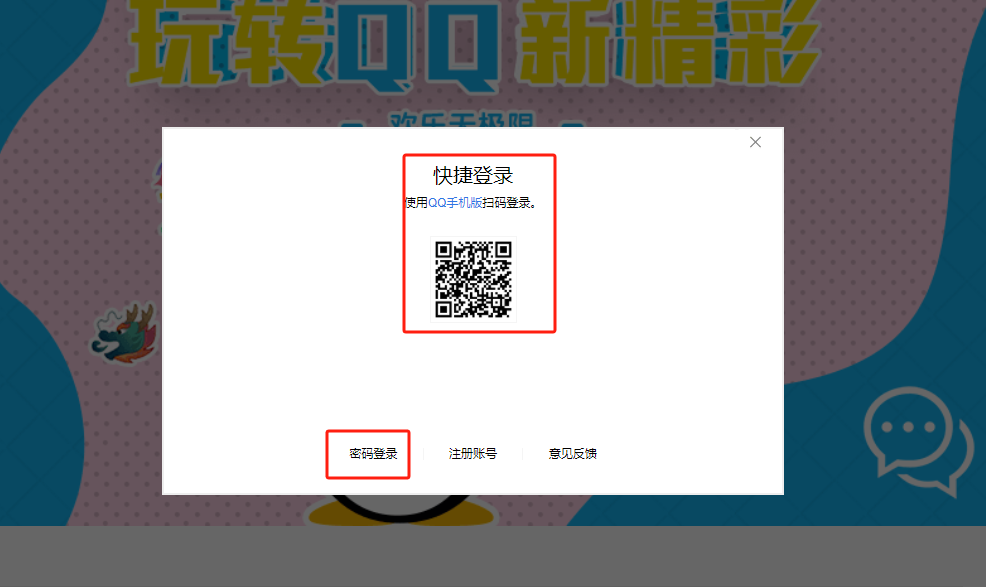Switch to 密码登录 password login
Image resolution: width=986 pixels, height=587 pixels.
[373, 454]
